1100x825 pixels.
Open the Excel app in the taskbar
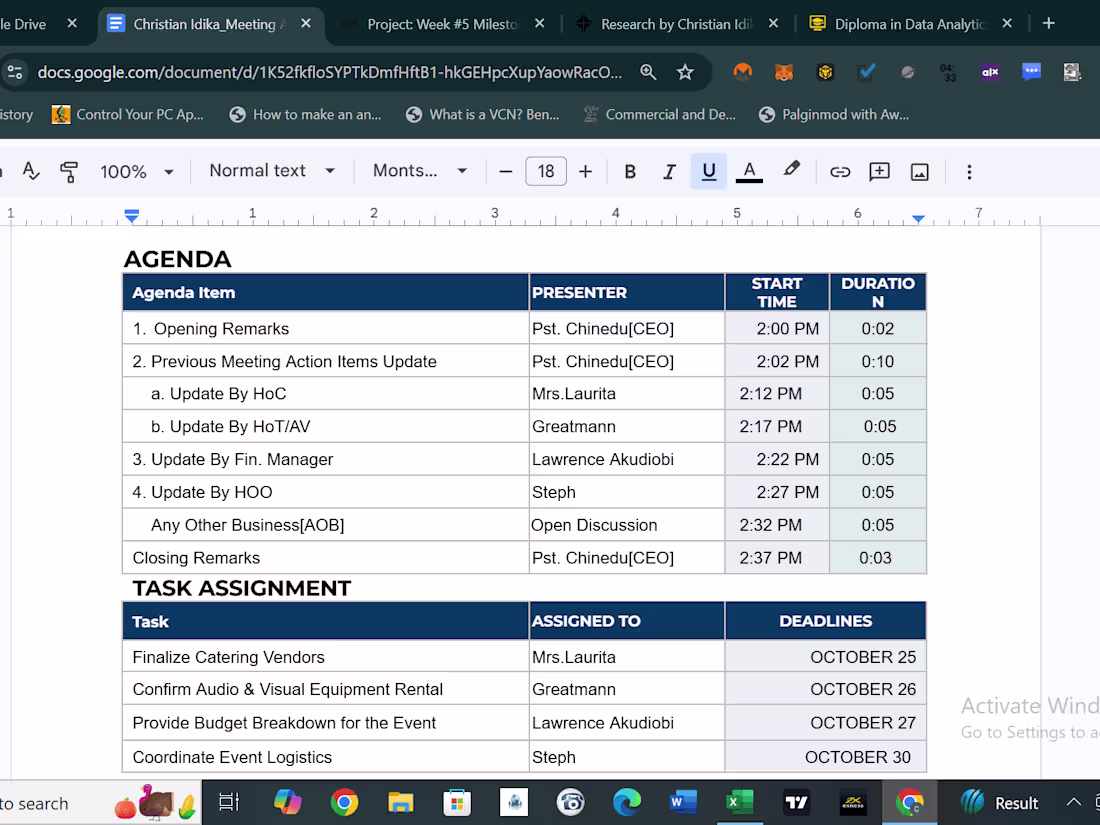coord(739,802)
